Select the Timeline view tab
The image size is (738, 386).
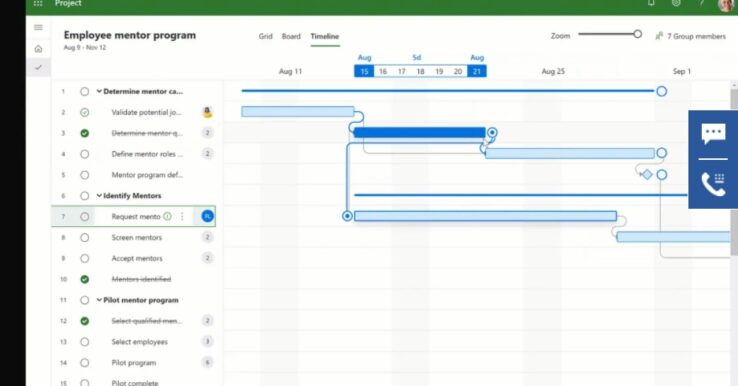click(x=325, y=36)
